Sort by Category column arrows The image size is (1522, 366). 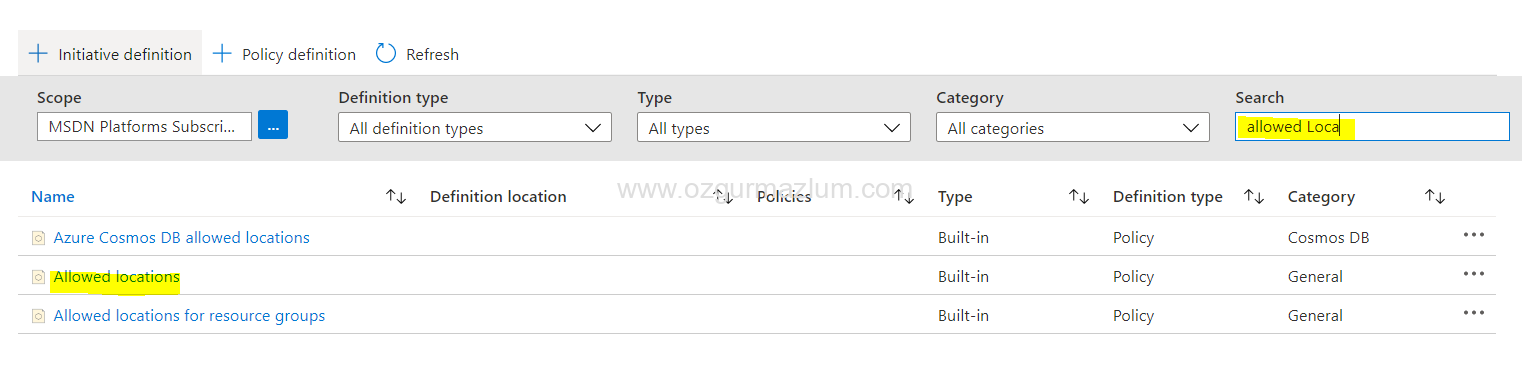1435,197
